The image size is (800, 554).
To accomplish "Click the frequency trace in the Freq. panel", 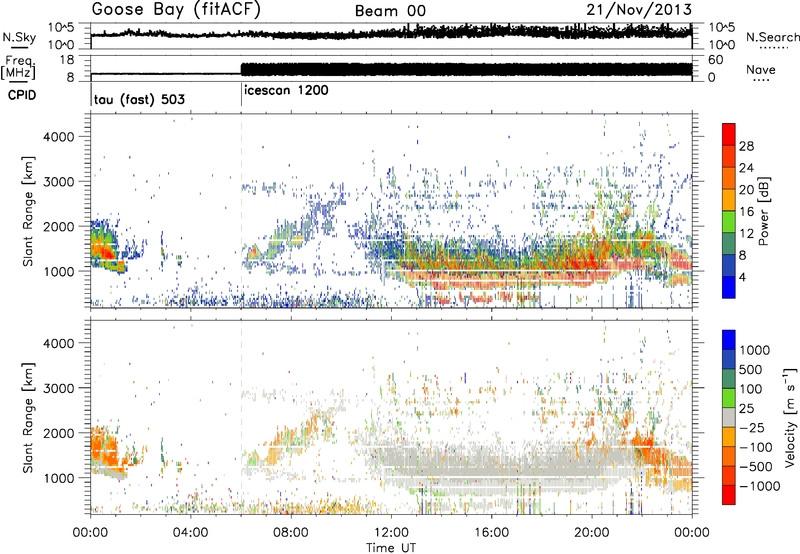I will coord(391,70).
